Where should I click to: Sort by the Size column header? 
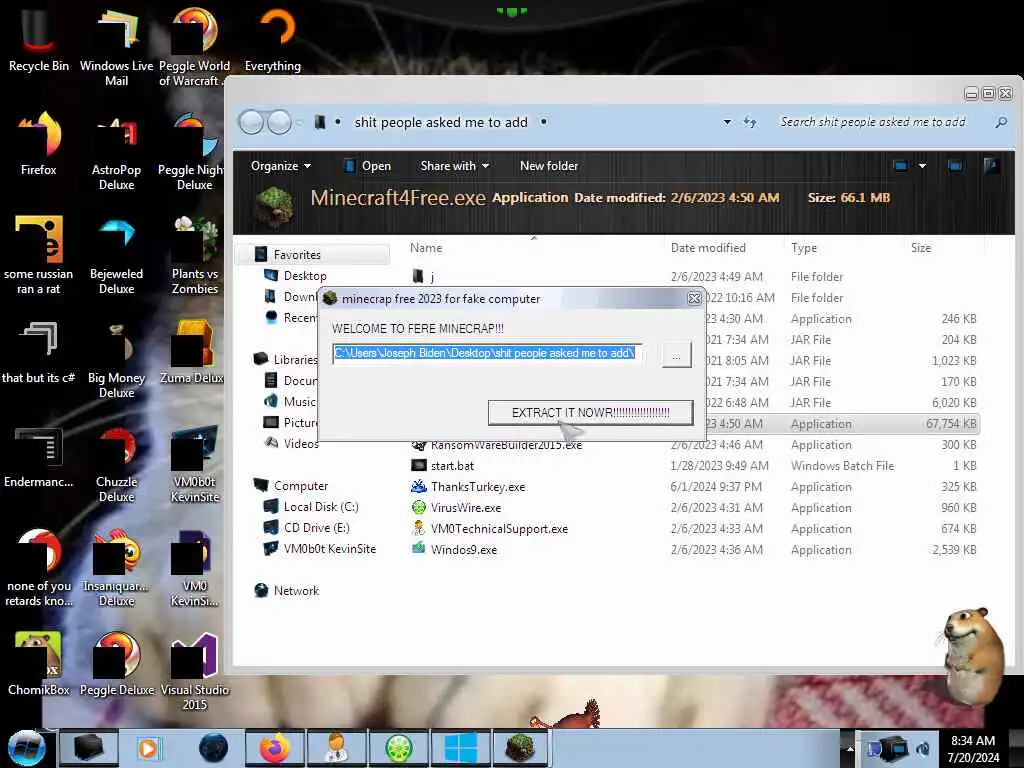point(921,248)
